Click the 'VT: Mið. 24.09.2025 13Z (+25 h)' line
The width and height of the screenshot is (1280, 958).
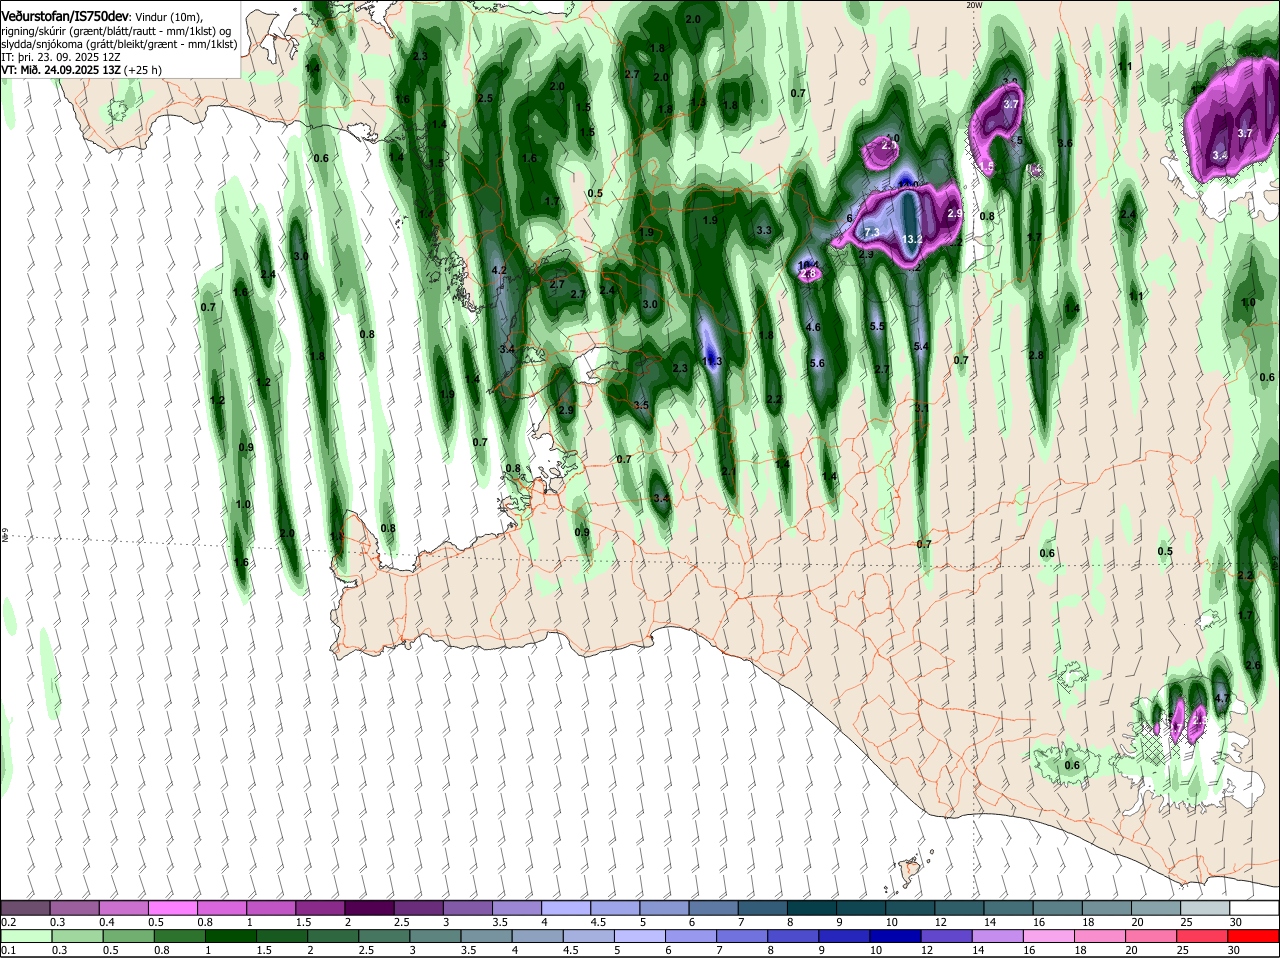pos(82,71)
